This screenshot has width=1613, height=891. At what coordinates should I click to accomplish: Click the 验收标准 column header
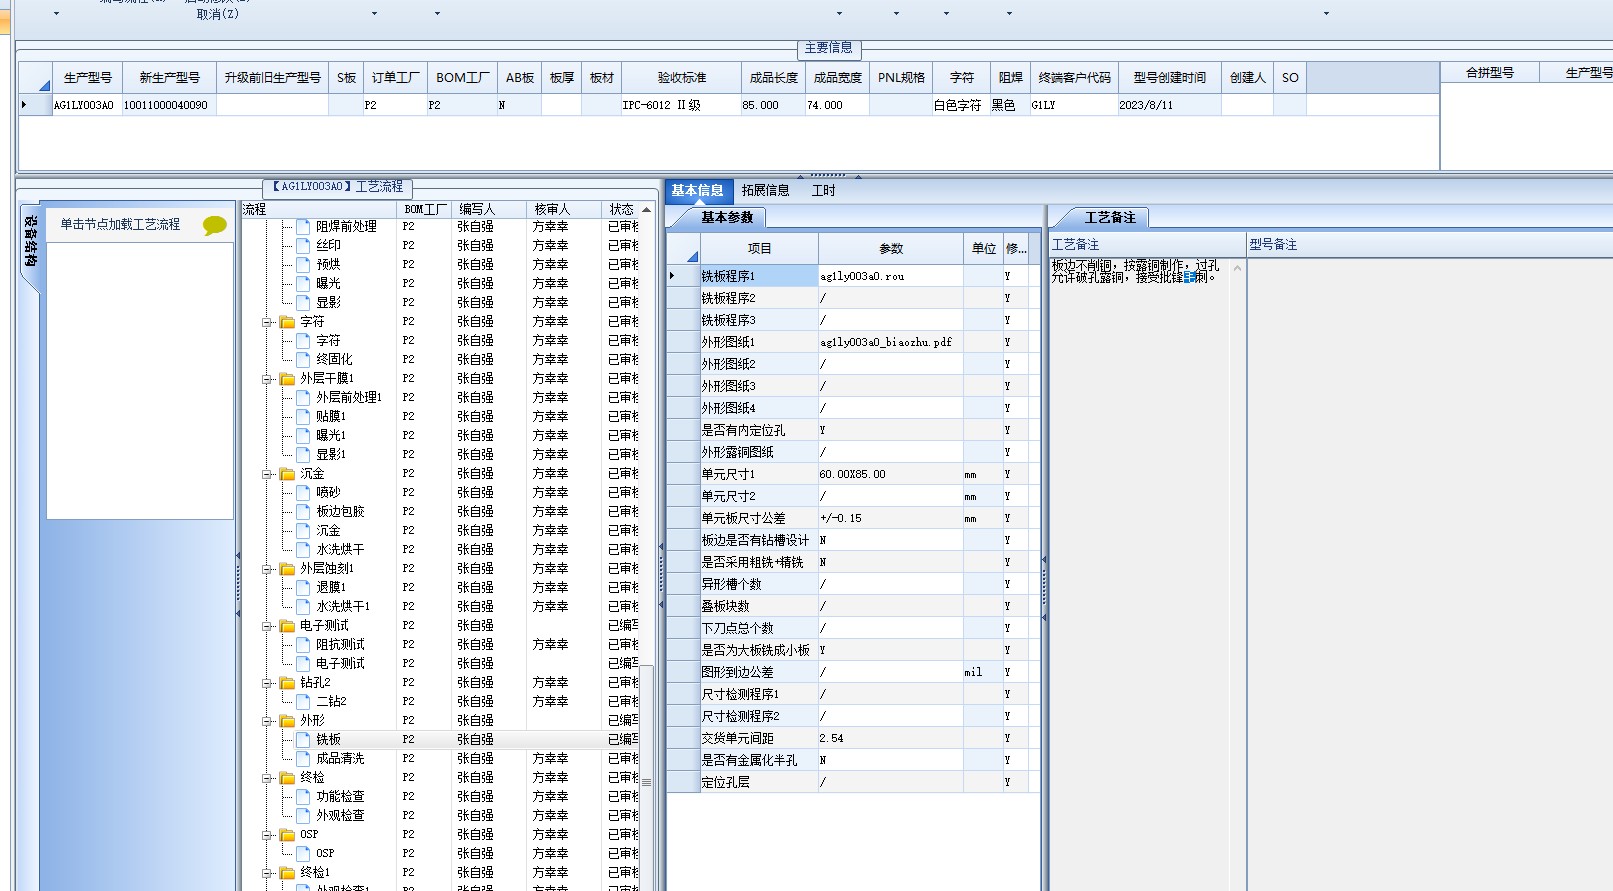681,78
